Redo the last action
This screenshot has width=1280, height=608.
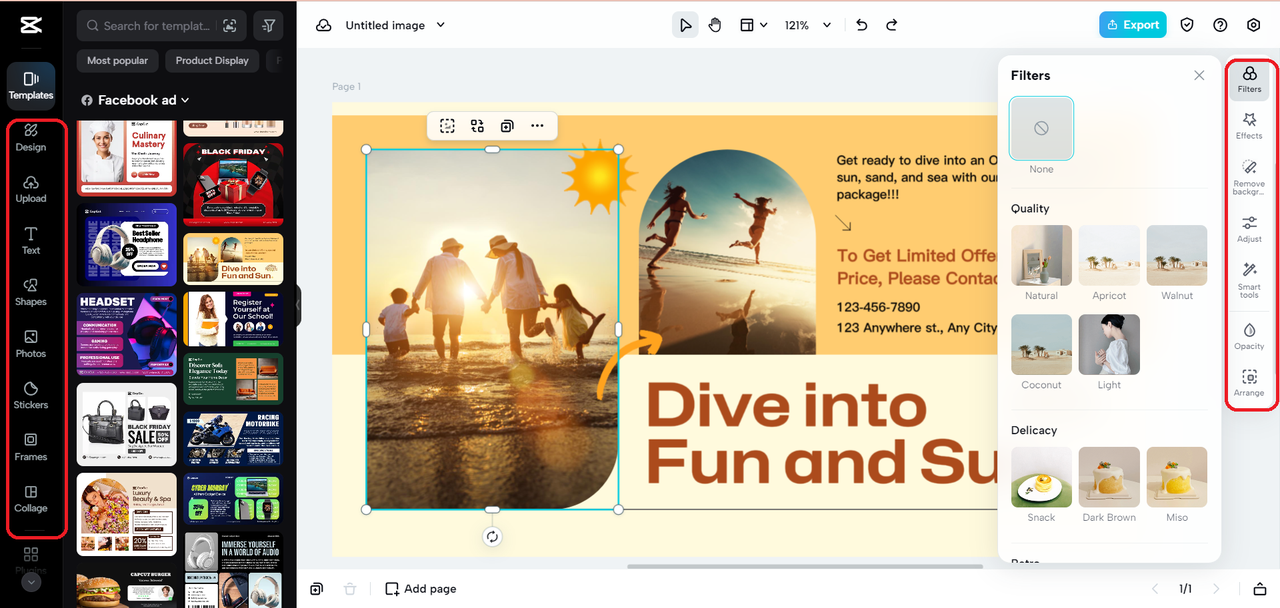click(891, 25)
